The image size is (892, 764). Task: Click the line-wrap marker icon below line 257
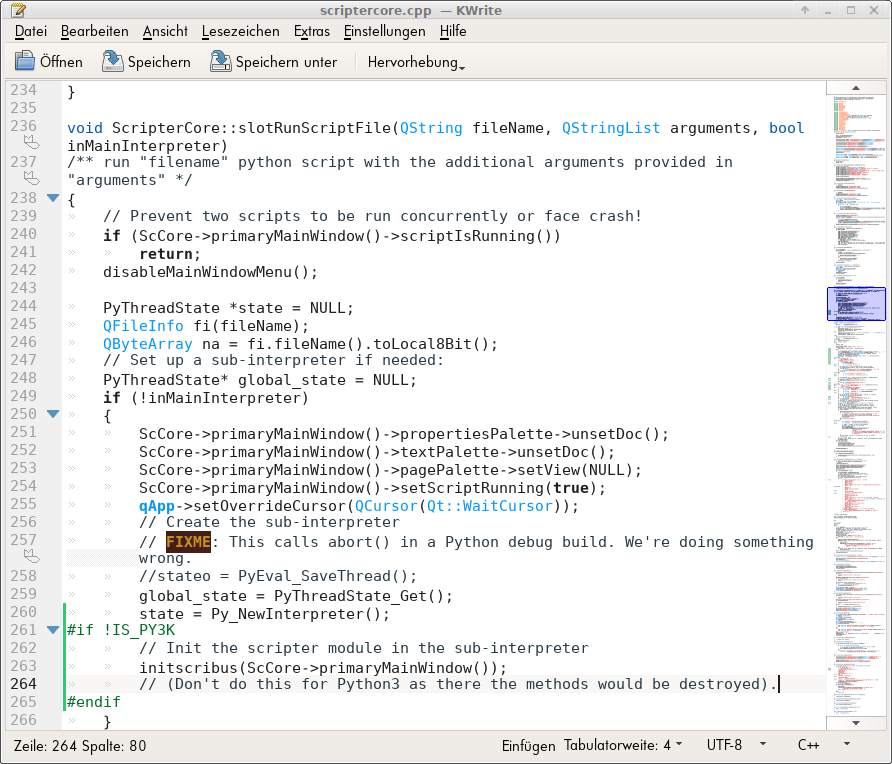[30, 557]
